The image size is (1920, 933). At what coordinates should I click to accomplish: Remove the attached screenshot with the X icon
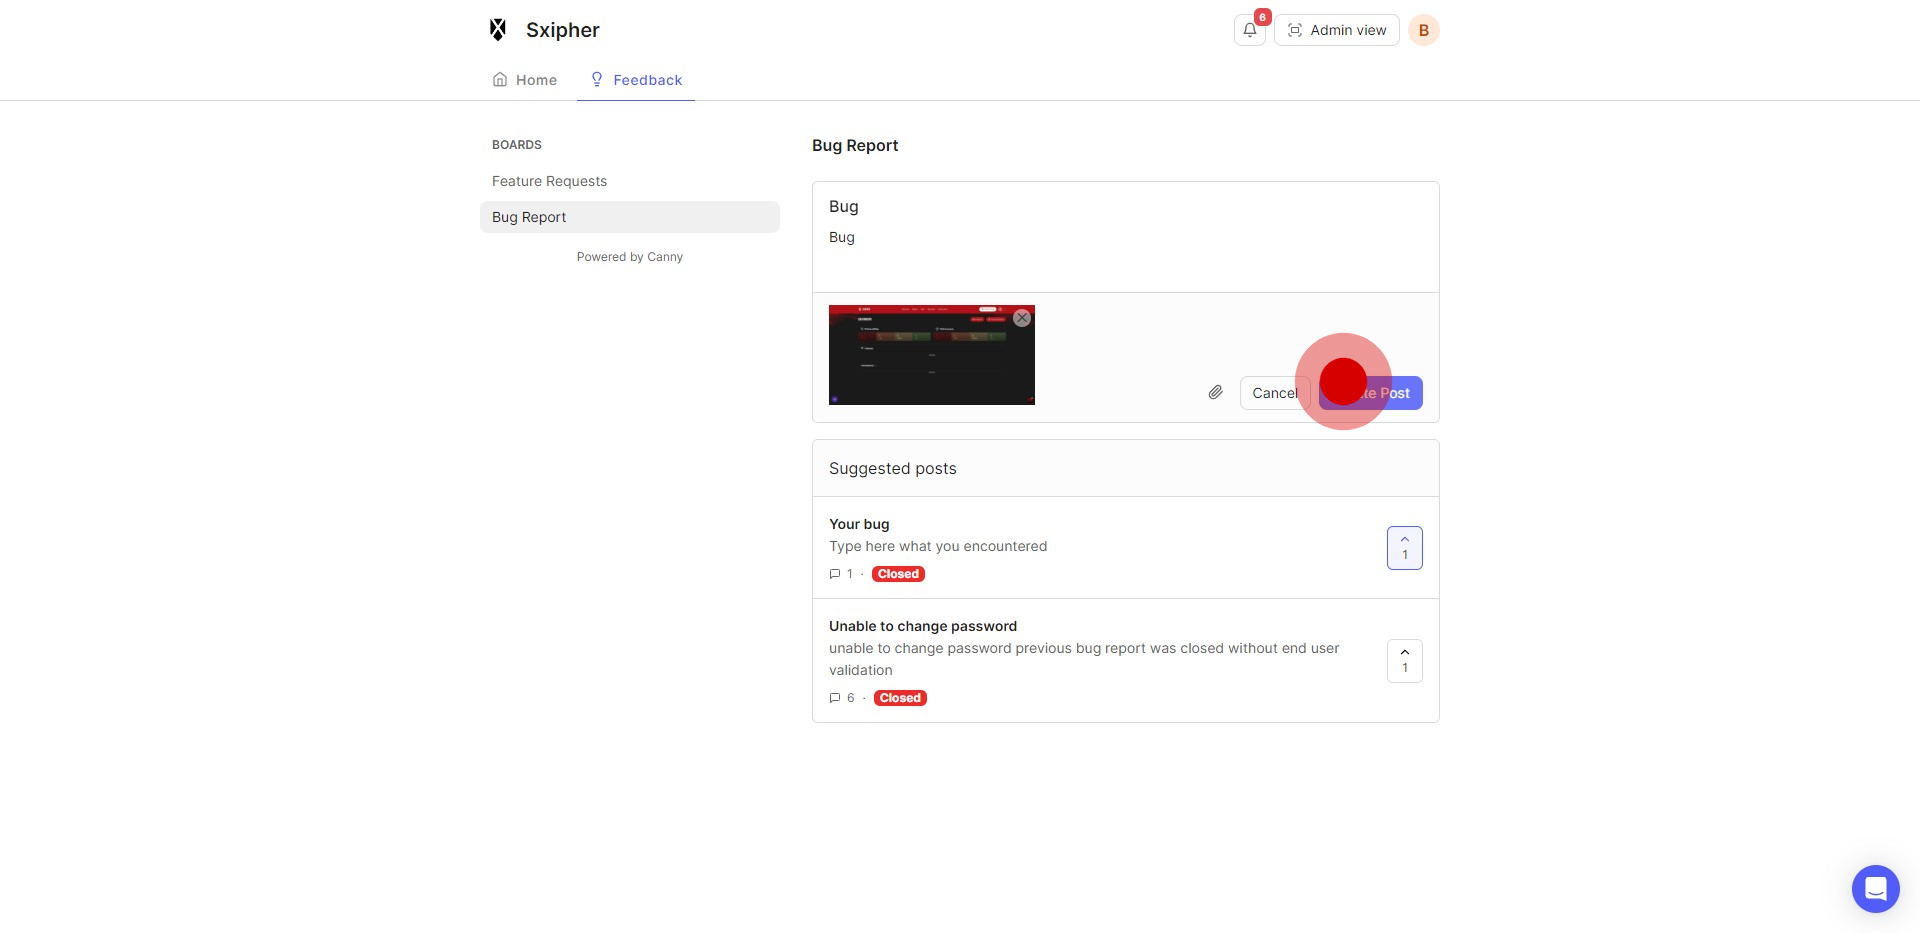point(1021,318)
